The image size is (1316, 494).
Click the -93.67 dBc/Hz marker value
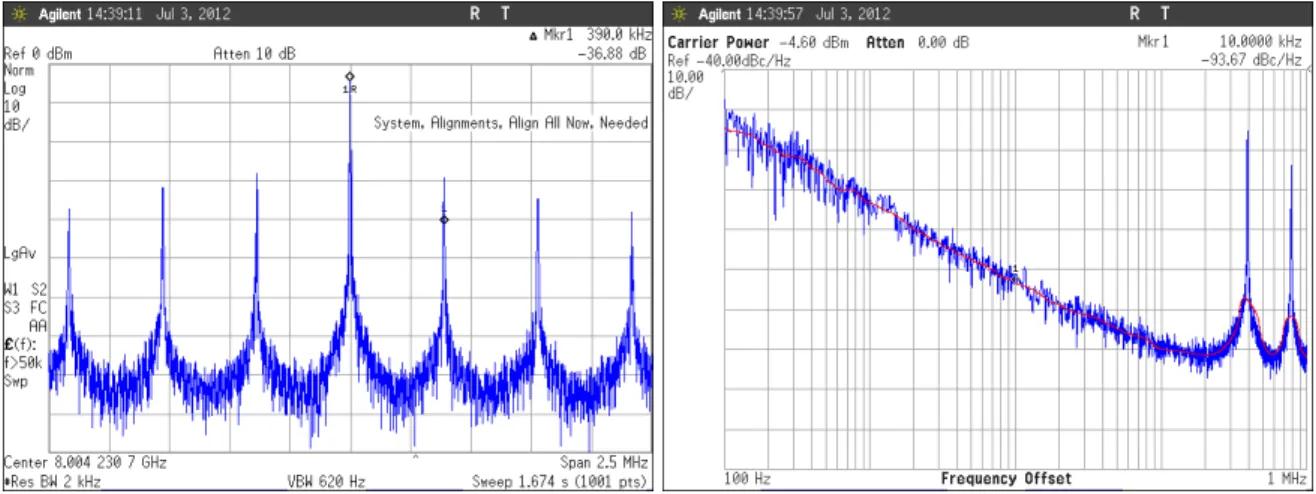1251,60
